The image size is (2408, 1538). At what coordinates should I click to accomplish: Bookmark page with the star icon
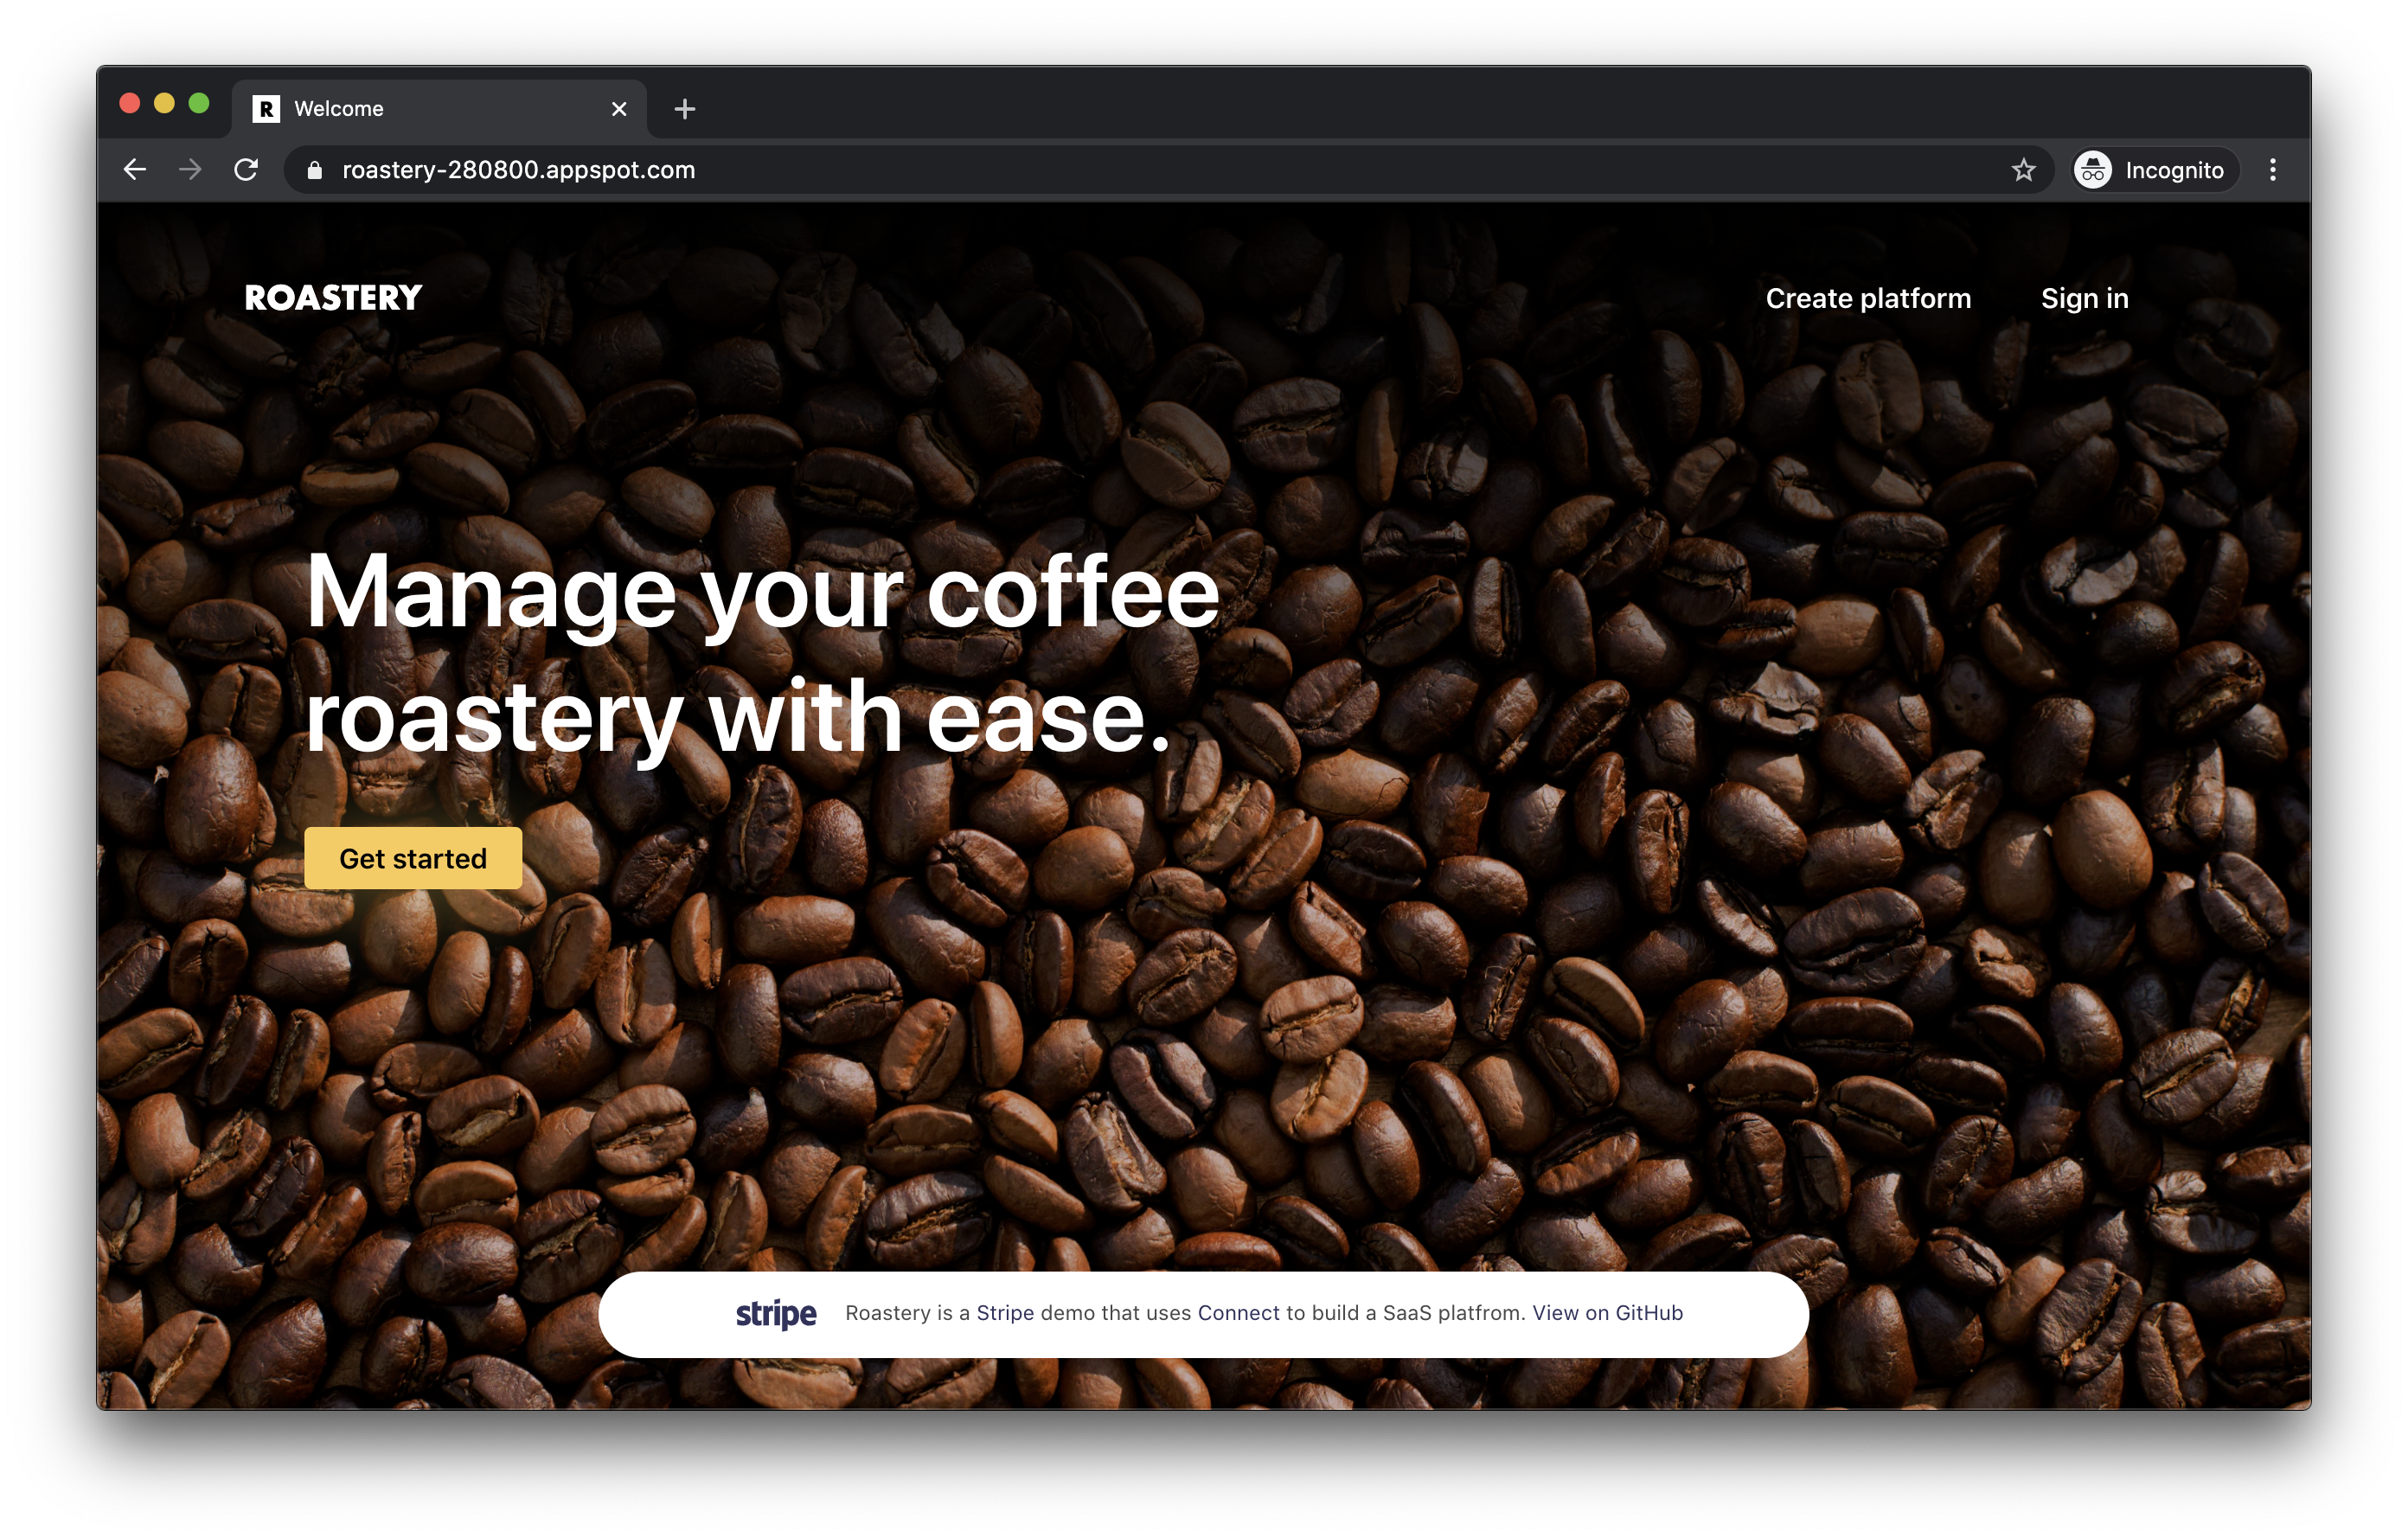2023,170
